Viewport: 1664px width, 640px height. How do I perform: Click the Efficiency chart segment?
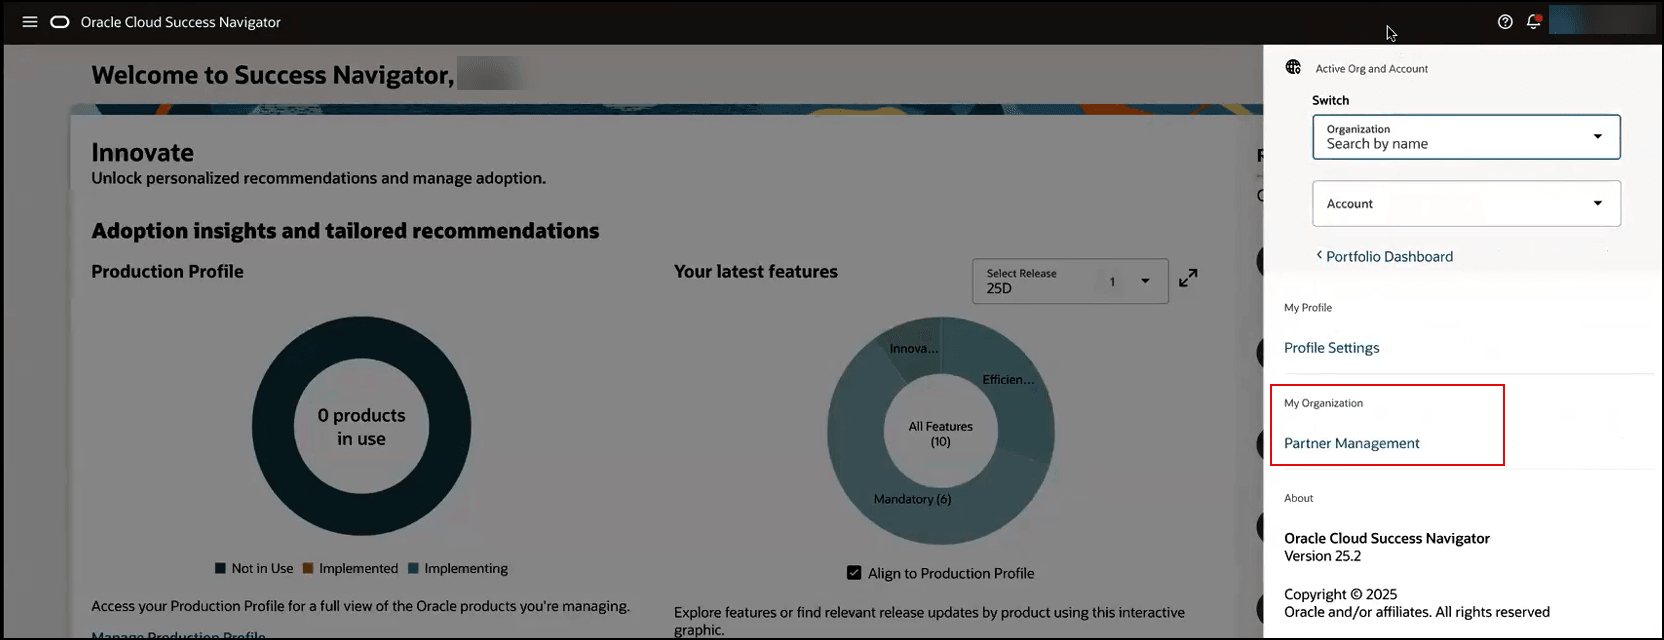point(1008,380)
